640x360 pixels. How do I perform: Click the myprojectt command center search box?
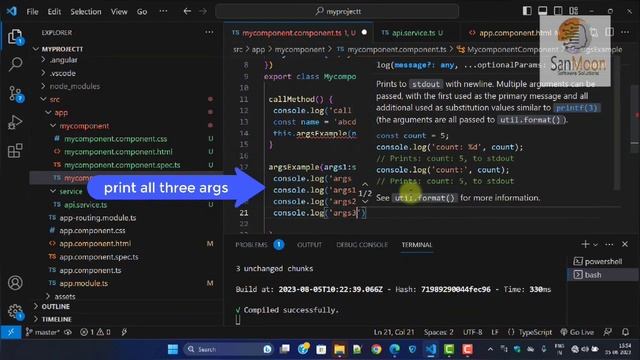tap(337, 11)
